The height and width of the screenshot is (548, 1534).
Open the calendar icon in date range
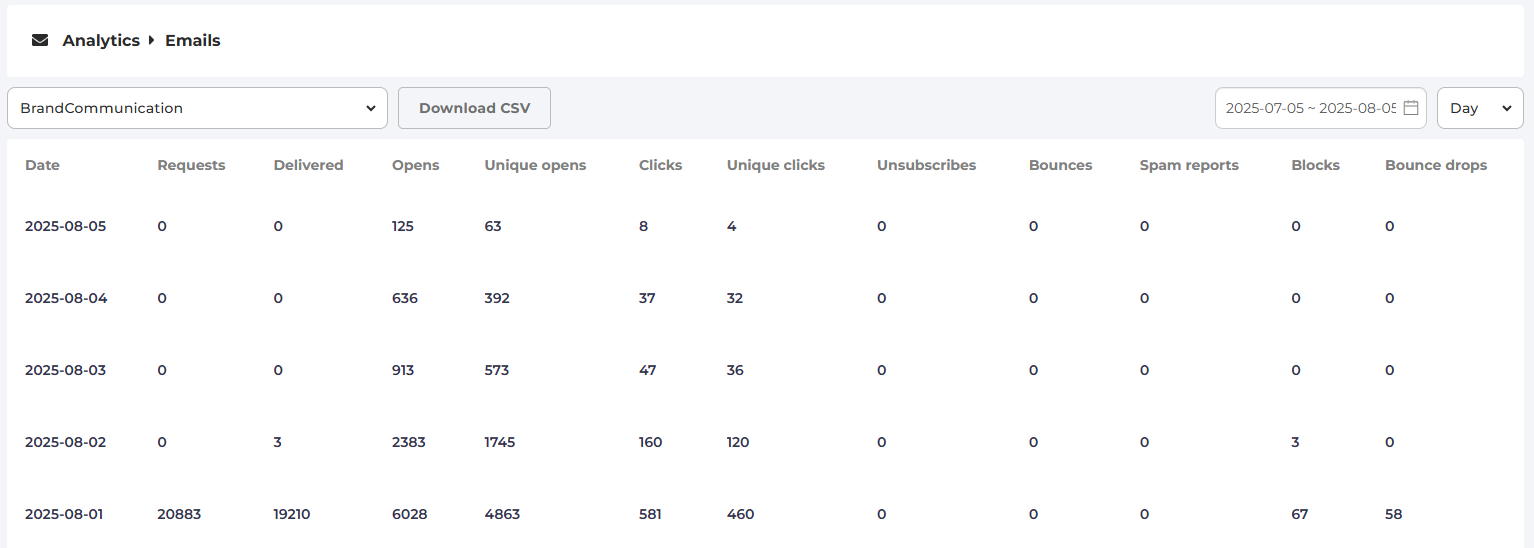1411,108
